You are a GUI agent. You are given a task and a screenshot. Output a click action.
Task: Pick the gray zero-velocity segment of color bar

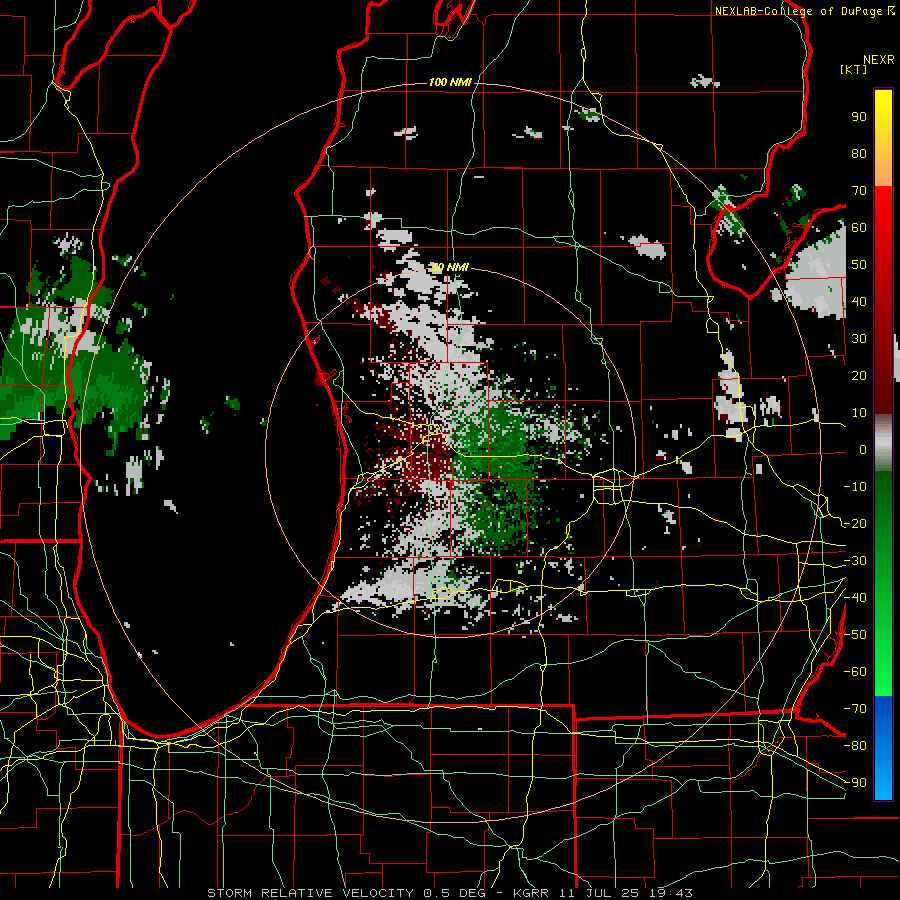pyautogui.click(x=883, y=442)
